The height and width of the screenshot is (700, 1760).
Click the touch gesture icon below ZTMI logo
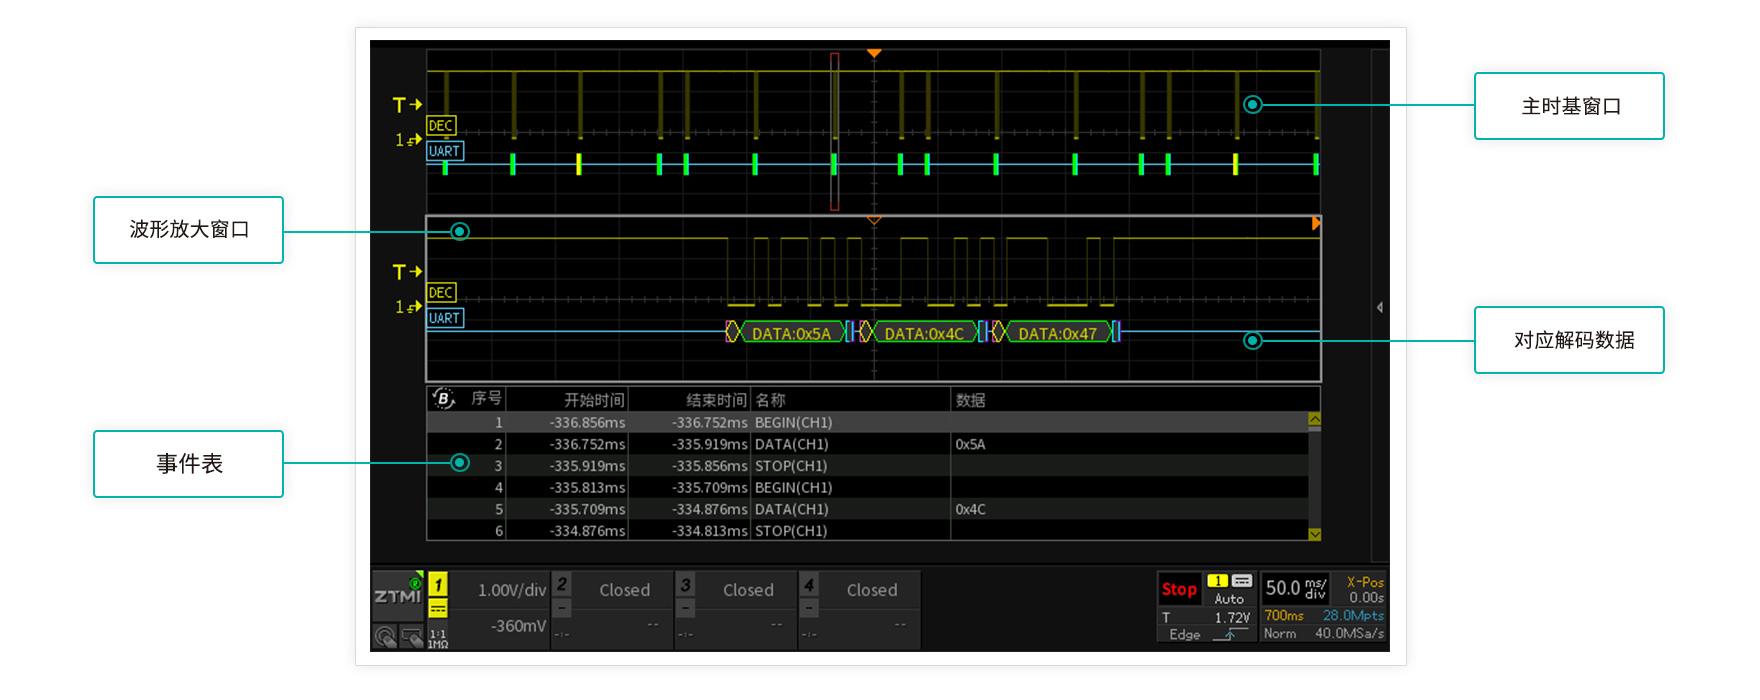point(385,636)
